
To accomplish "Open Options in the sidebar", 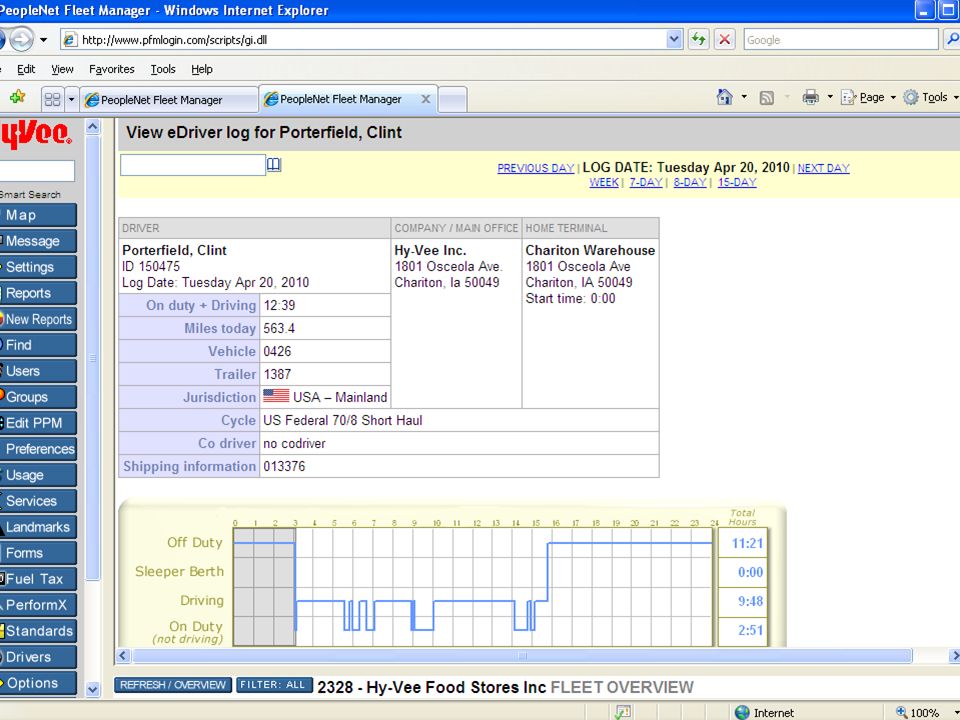I will (38, 683).
